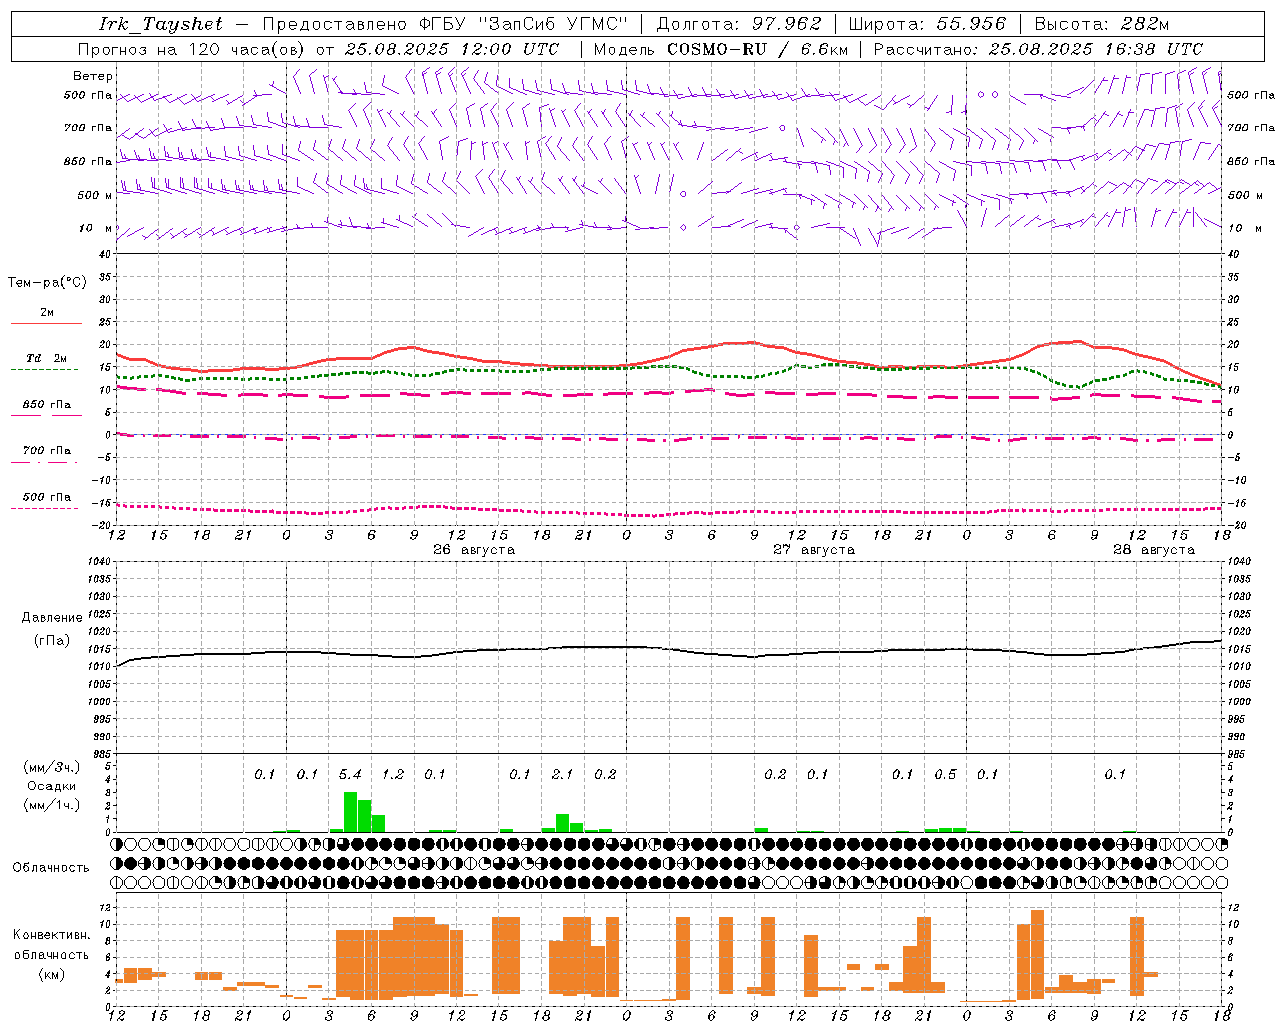This screenshot has width=1280, height=1024.
Task: Click the 'Широта: 55.956' value
Action: click(x=926, y=24)
